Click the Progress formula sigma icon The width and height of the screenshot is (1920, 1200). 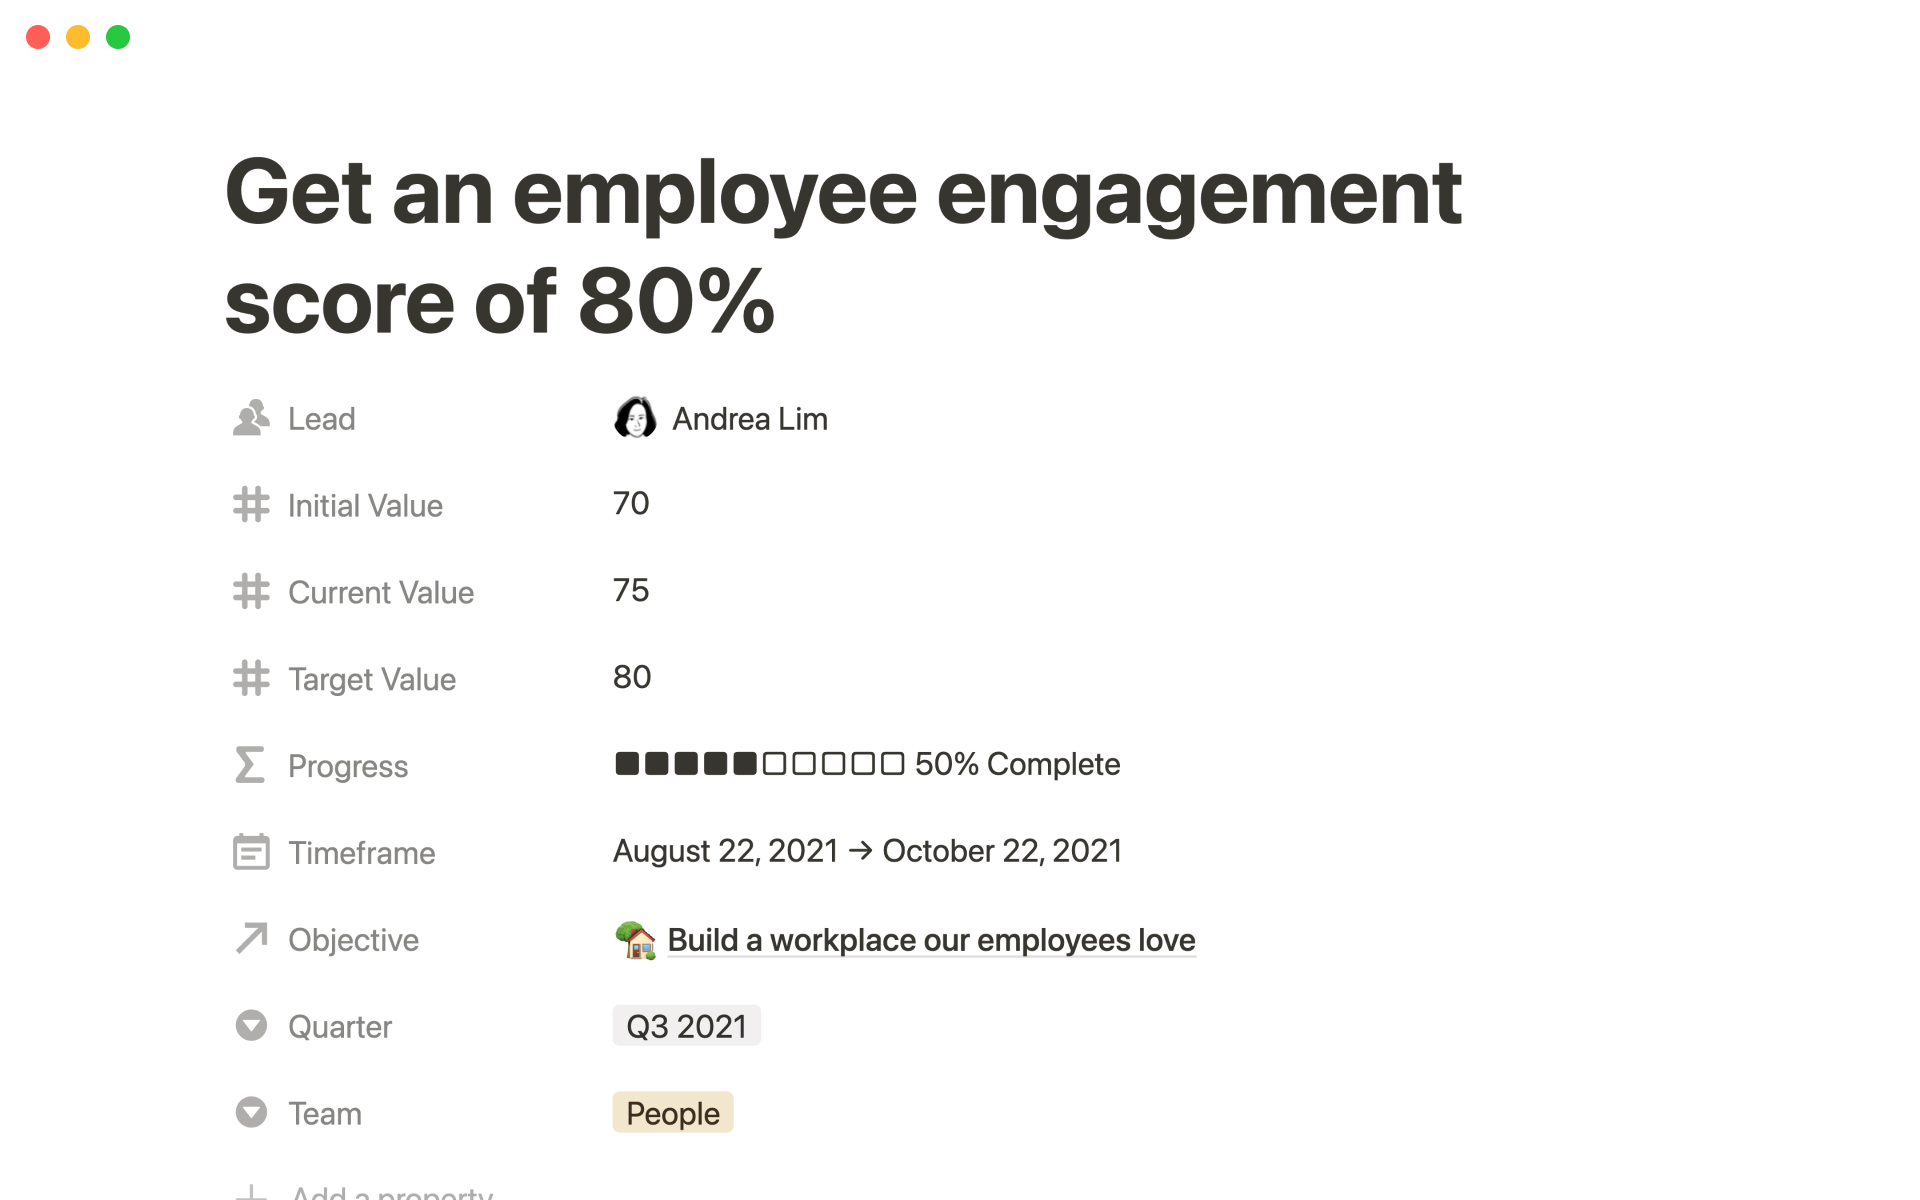250,765
